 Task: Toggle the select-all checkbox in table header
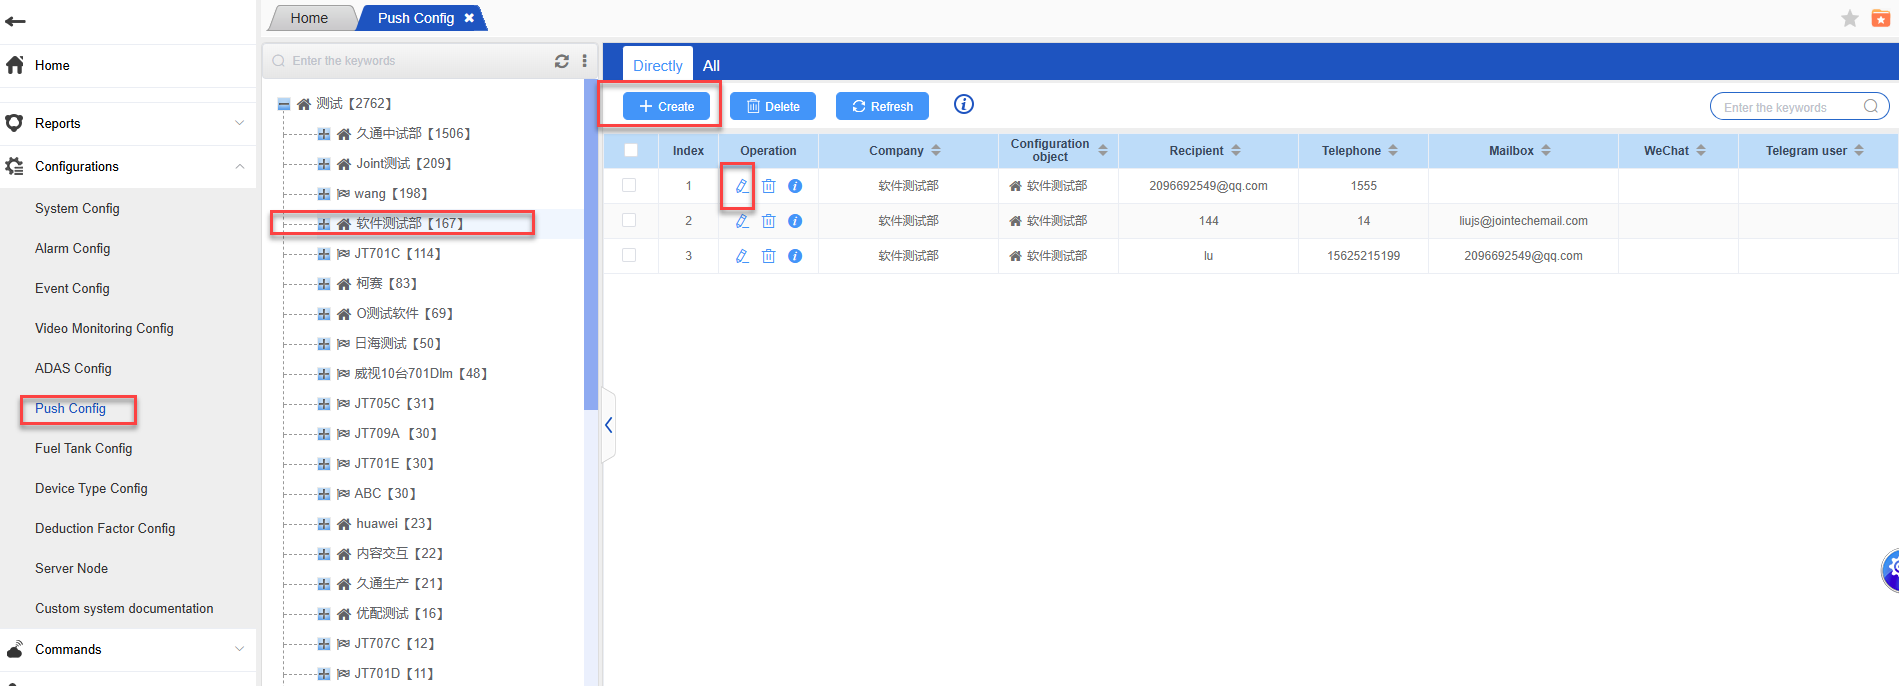(630, 151)
